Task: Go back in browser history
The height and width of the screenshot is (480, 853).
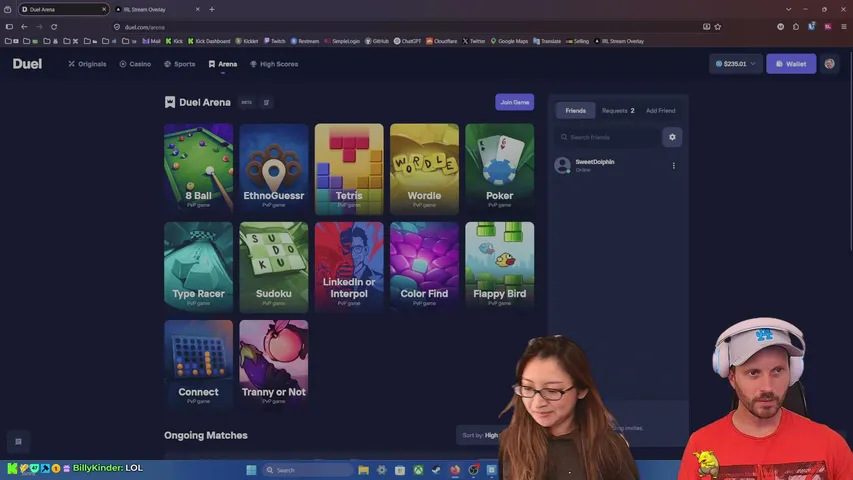Action: (24, 27)
